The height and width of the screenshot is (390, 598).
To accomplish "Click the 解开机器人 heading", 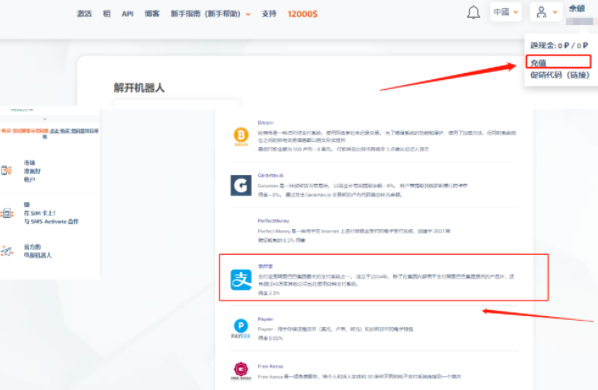I will tap(139, 88).
